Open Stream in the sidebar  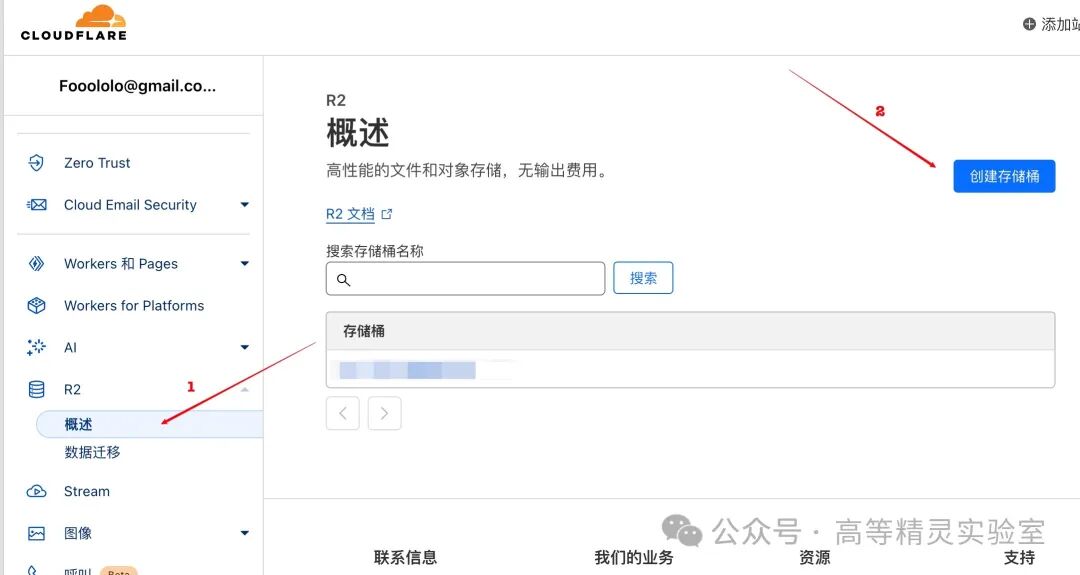(x=87, y=492)
